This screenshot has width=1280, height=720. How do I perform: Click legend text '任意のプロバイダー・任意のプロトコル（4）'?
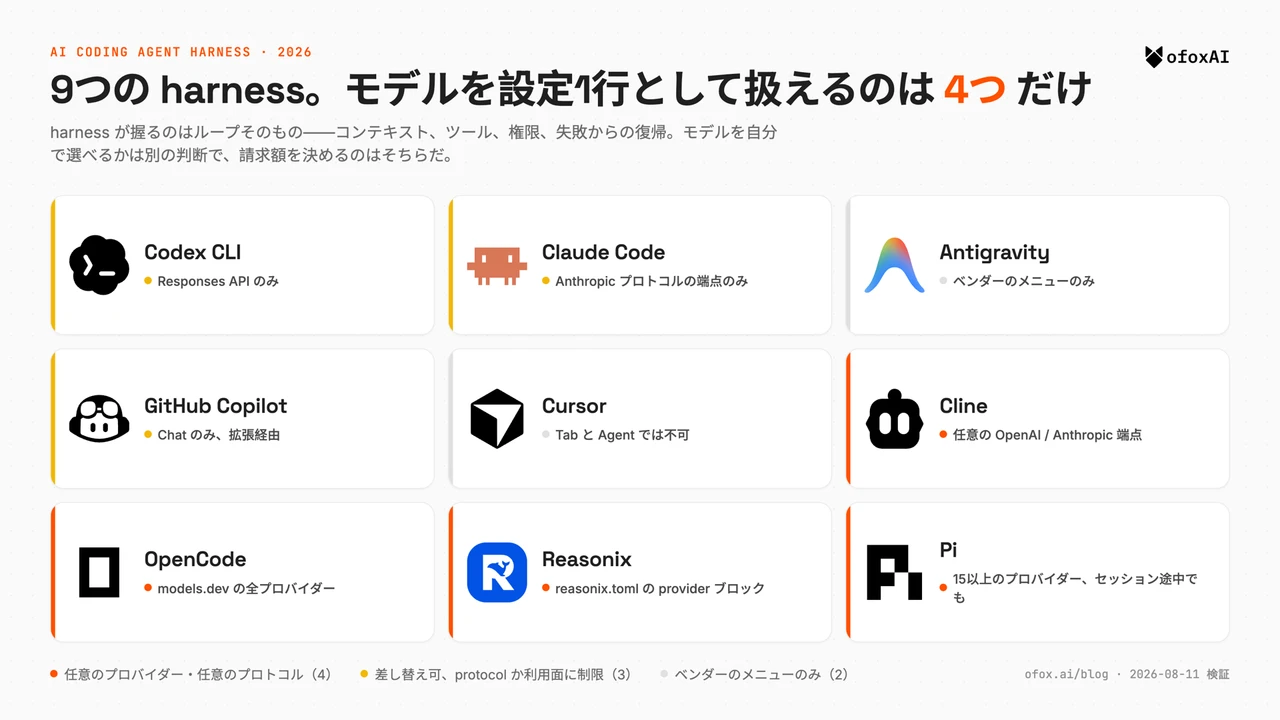point(197,674)
